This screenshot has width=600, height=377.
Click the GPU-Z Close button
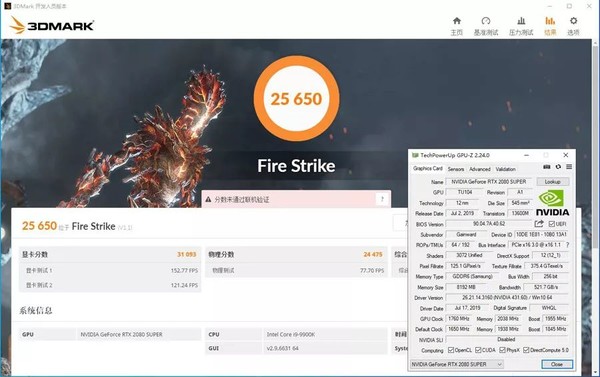(557, 364)
